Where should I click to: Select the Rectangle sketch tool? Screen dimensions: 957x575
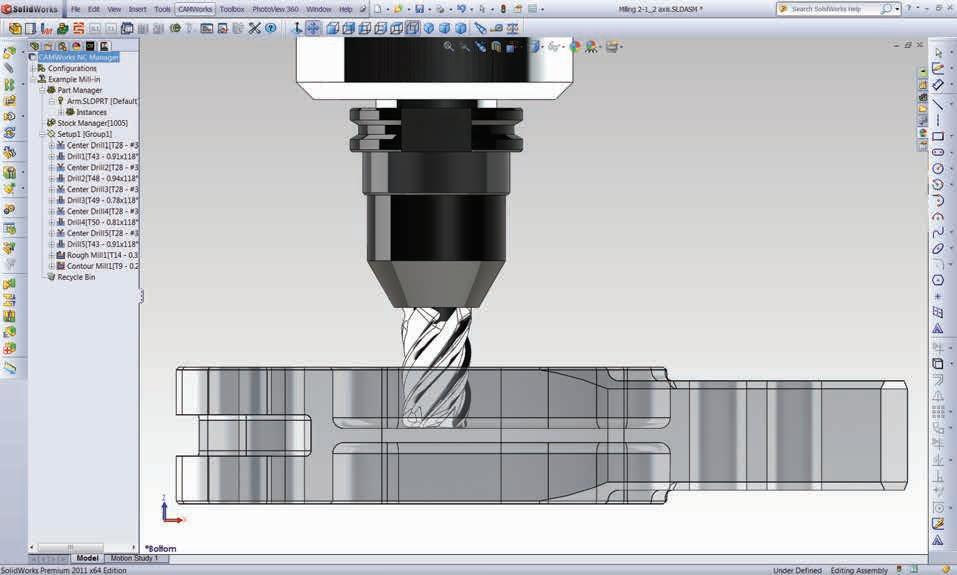[x=938, y=136]
